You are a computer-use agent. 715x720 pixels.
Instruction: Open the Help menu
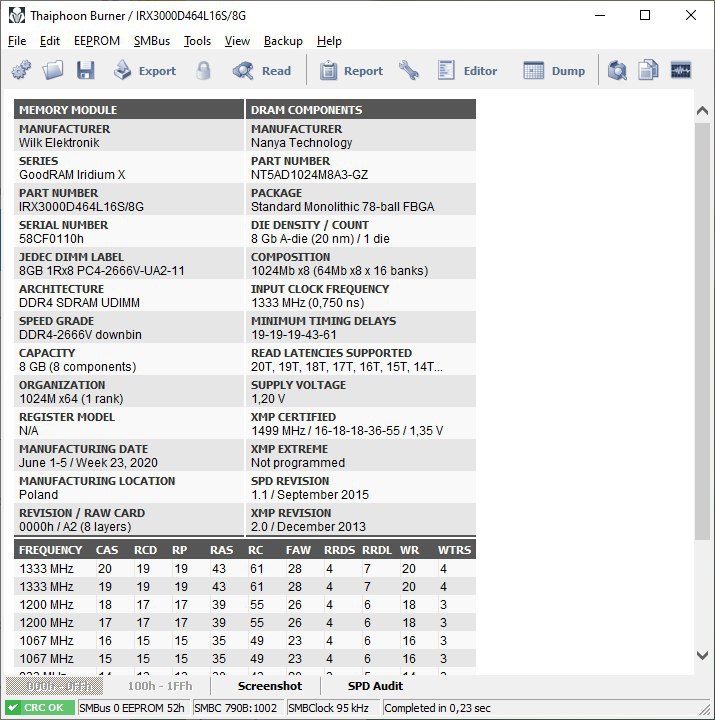coord(329,41)
